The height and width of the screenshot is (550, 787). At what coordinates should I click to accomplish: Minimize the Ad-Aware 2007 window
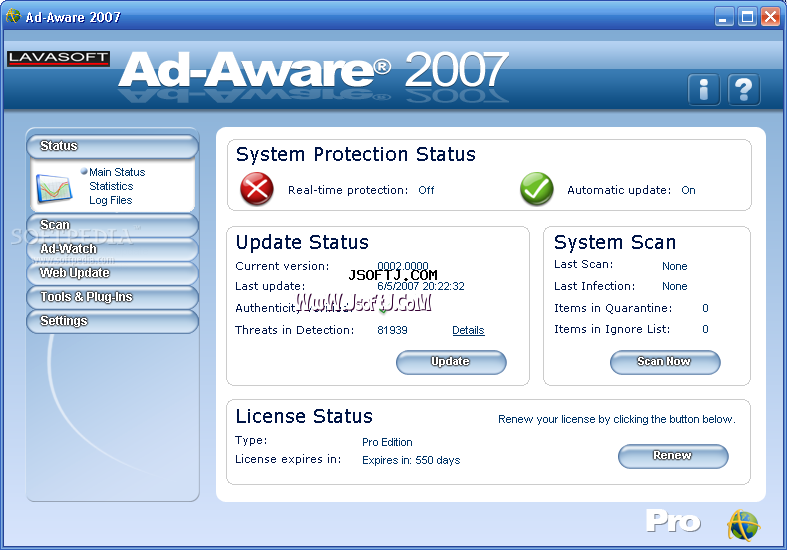click(723, 17)
